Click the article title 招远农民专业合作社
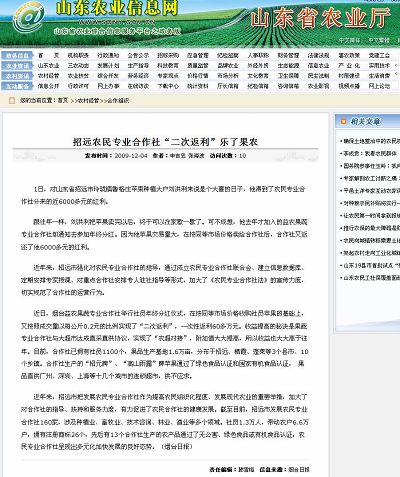Image resolution: width=400 pixels, height=477 pixels. 165,142
